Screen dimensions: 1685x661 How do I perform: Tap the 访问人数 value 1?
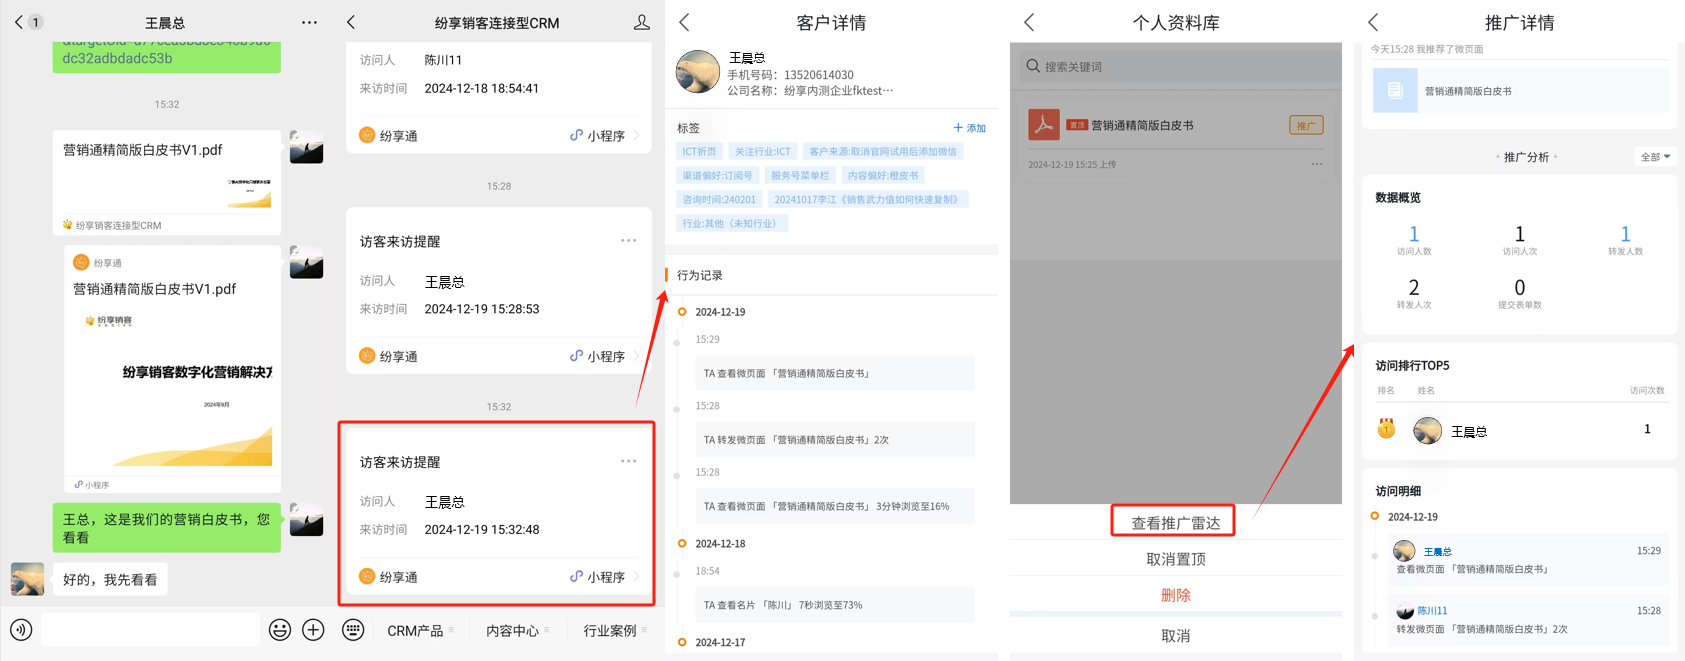point(1414,234)
